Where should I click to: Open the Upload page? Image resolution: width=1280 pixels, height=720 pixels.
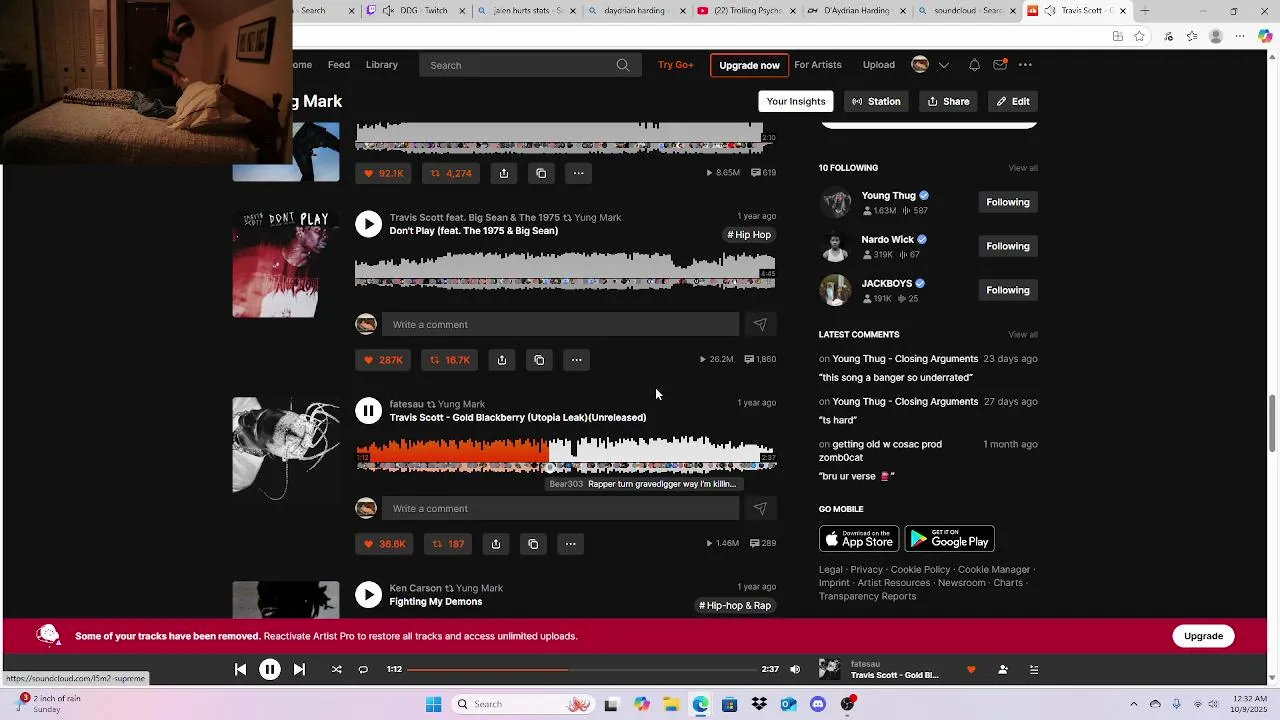click(878, 65)
